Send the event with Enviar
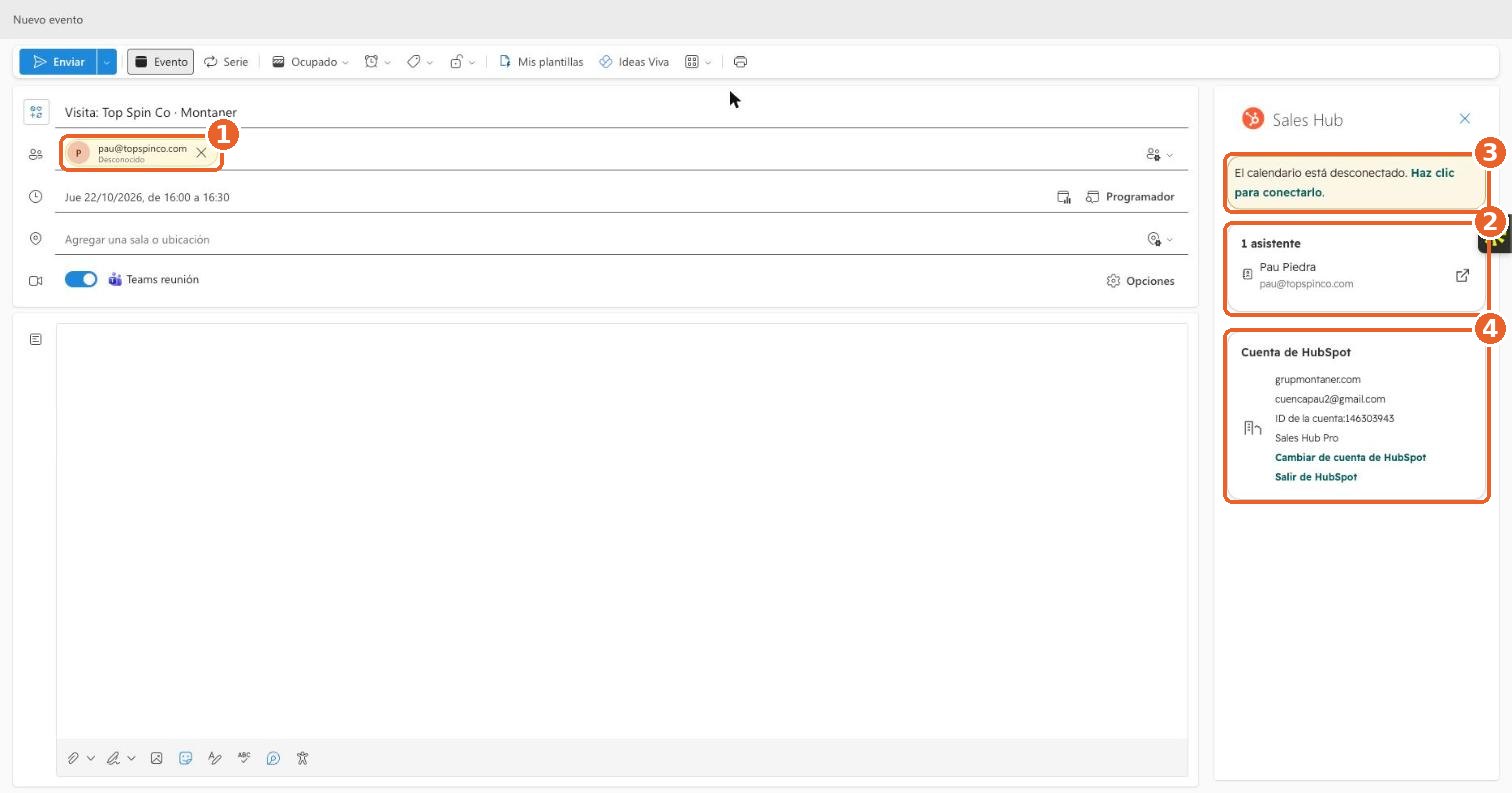 point(58,62)
